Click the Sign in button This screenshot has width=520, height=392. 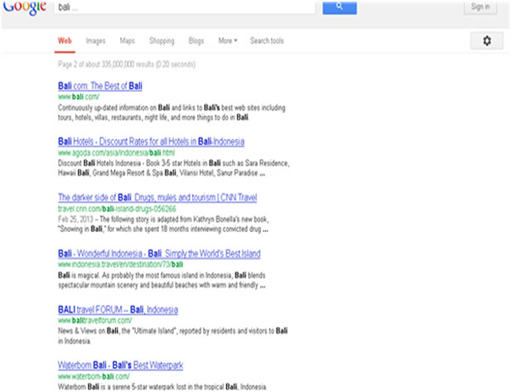[x=480, y=7]
